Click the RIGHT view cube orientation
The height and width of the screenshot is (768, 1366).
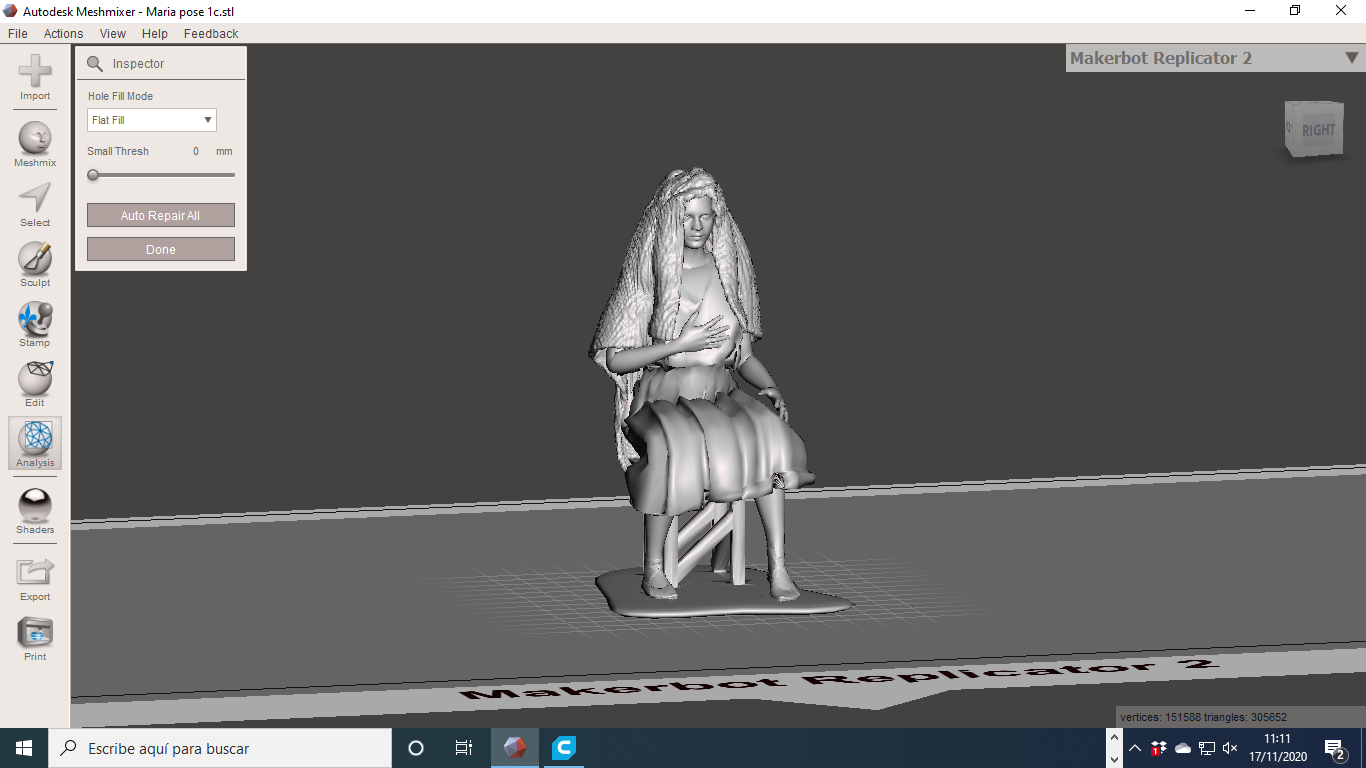coord(1318,129)
